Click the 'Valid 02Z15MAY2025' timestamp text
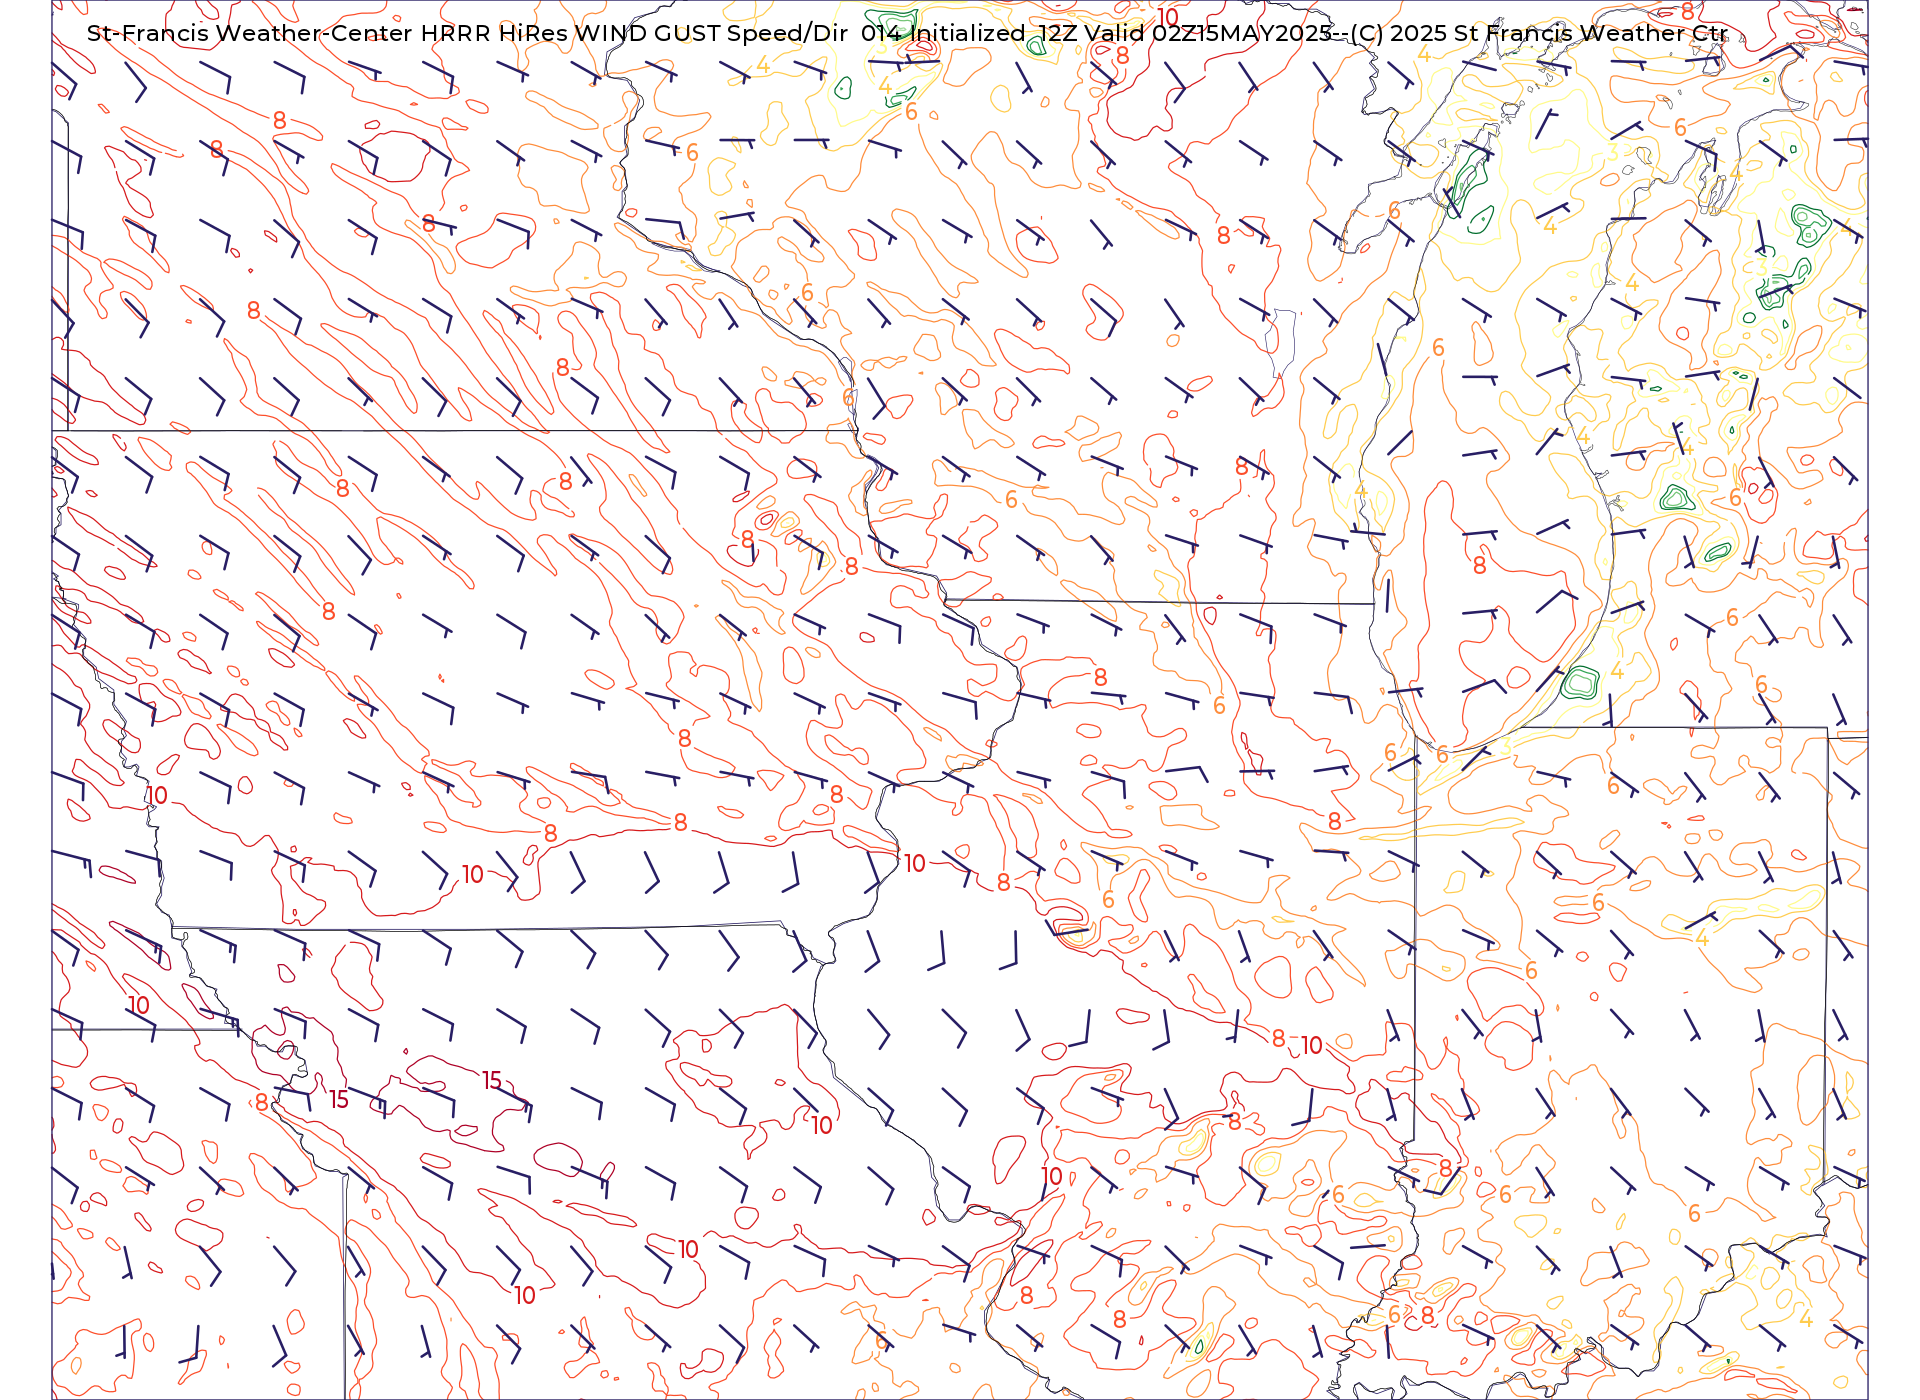This screenshot has width=1920, height=1400. [x=1207, y=33]
